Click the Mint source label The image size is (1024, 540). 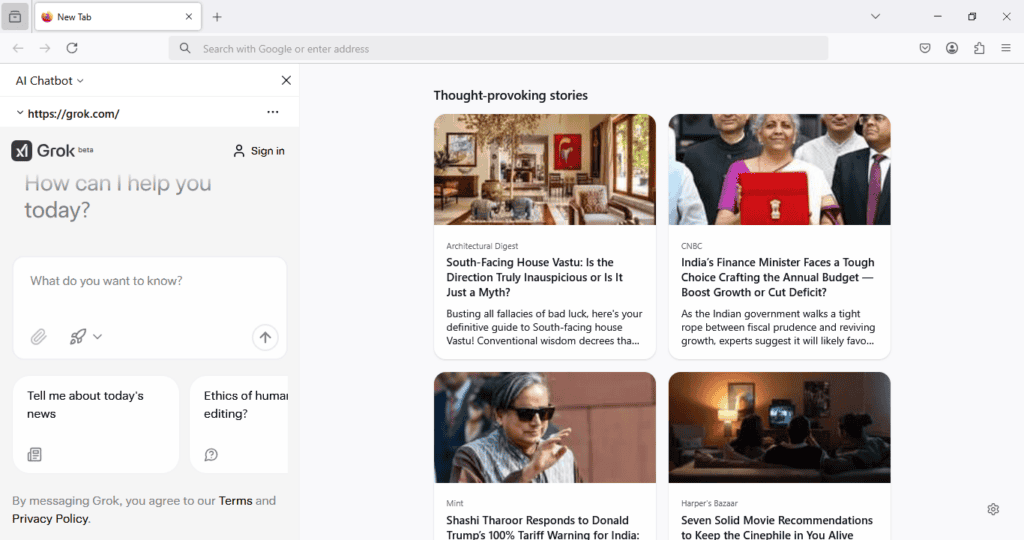tap(455, 503)
